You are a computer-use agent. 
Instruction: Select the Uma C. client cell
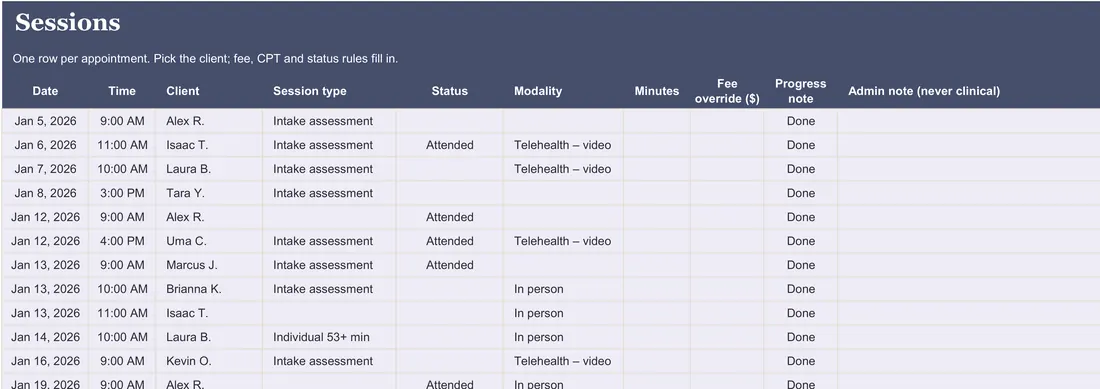tap(209, 241)
